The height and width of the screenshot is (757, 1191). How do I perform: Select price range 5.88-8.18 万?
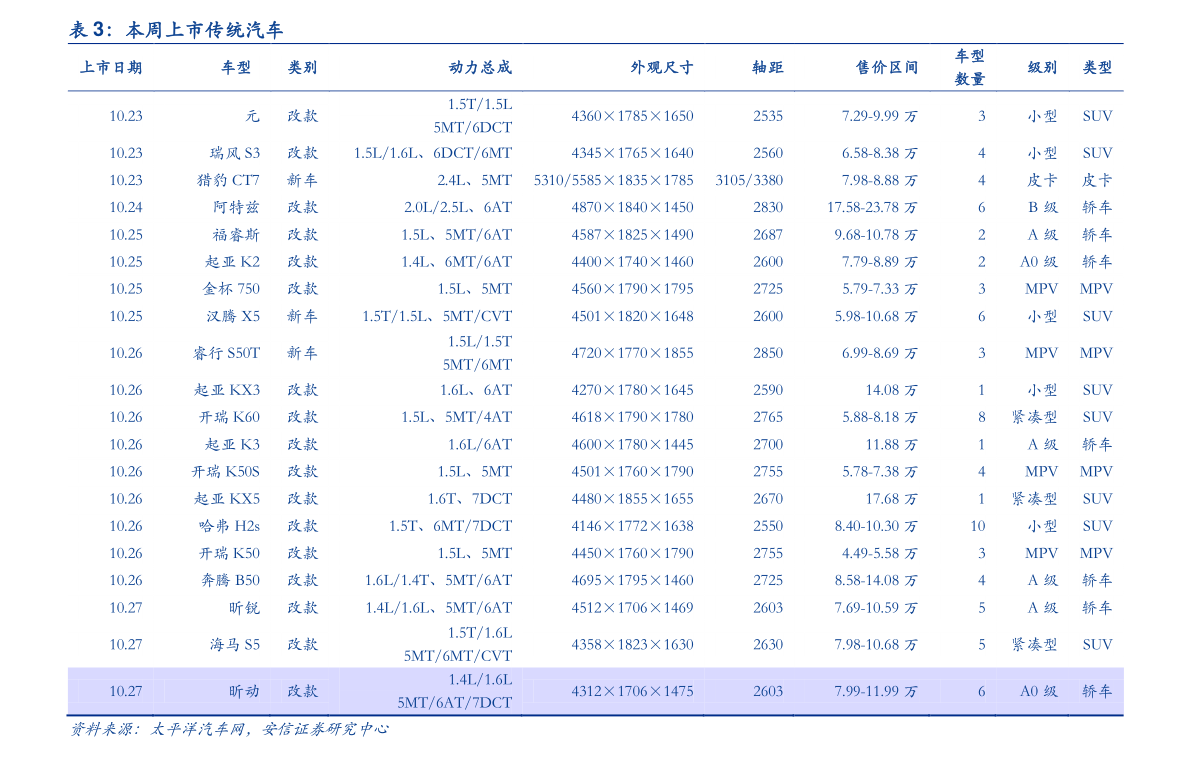tap(880, 418)
